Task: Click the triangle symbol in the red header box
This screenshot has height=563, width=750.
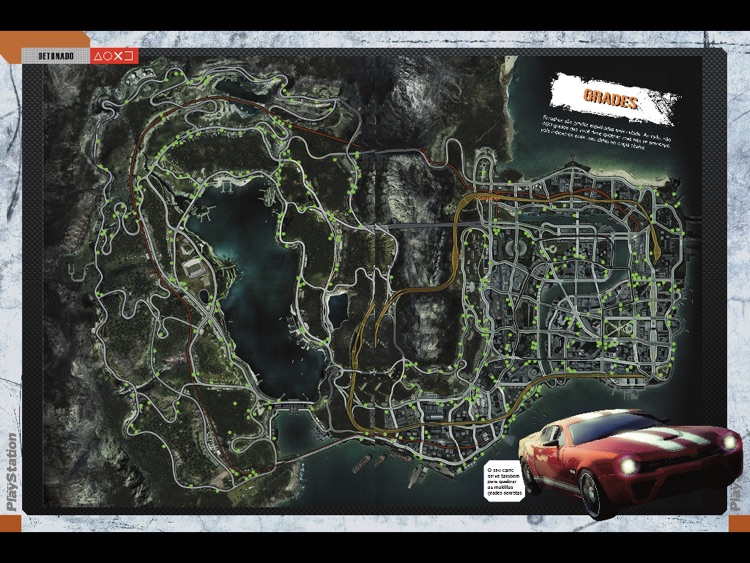Action: pos(98,56)
